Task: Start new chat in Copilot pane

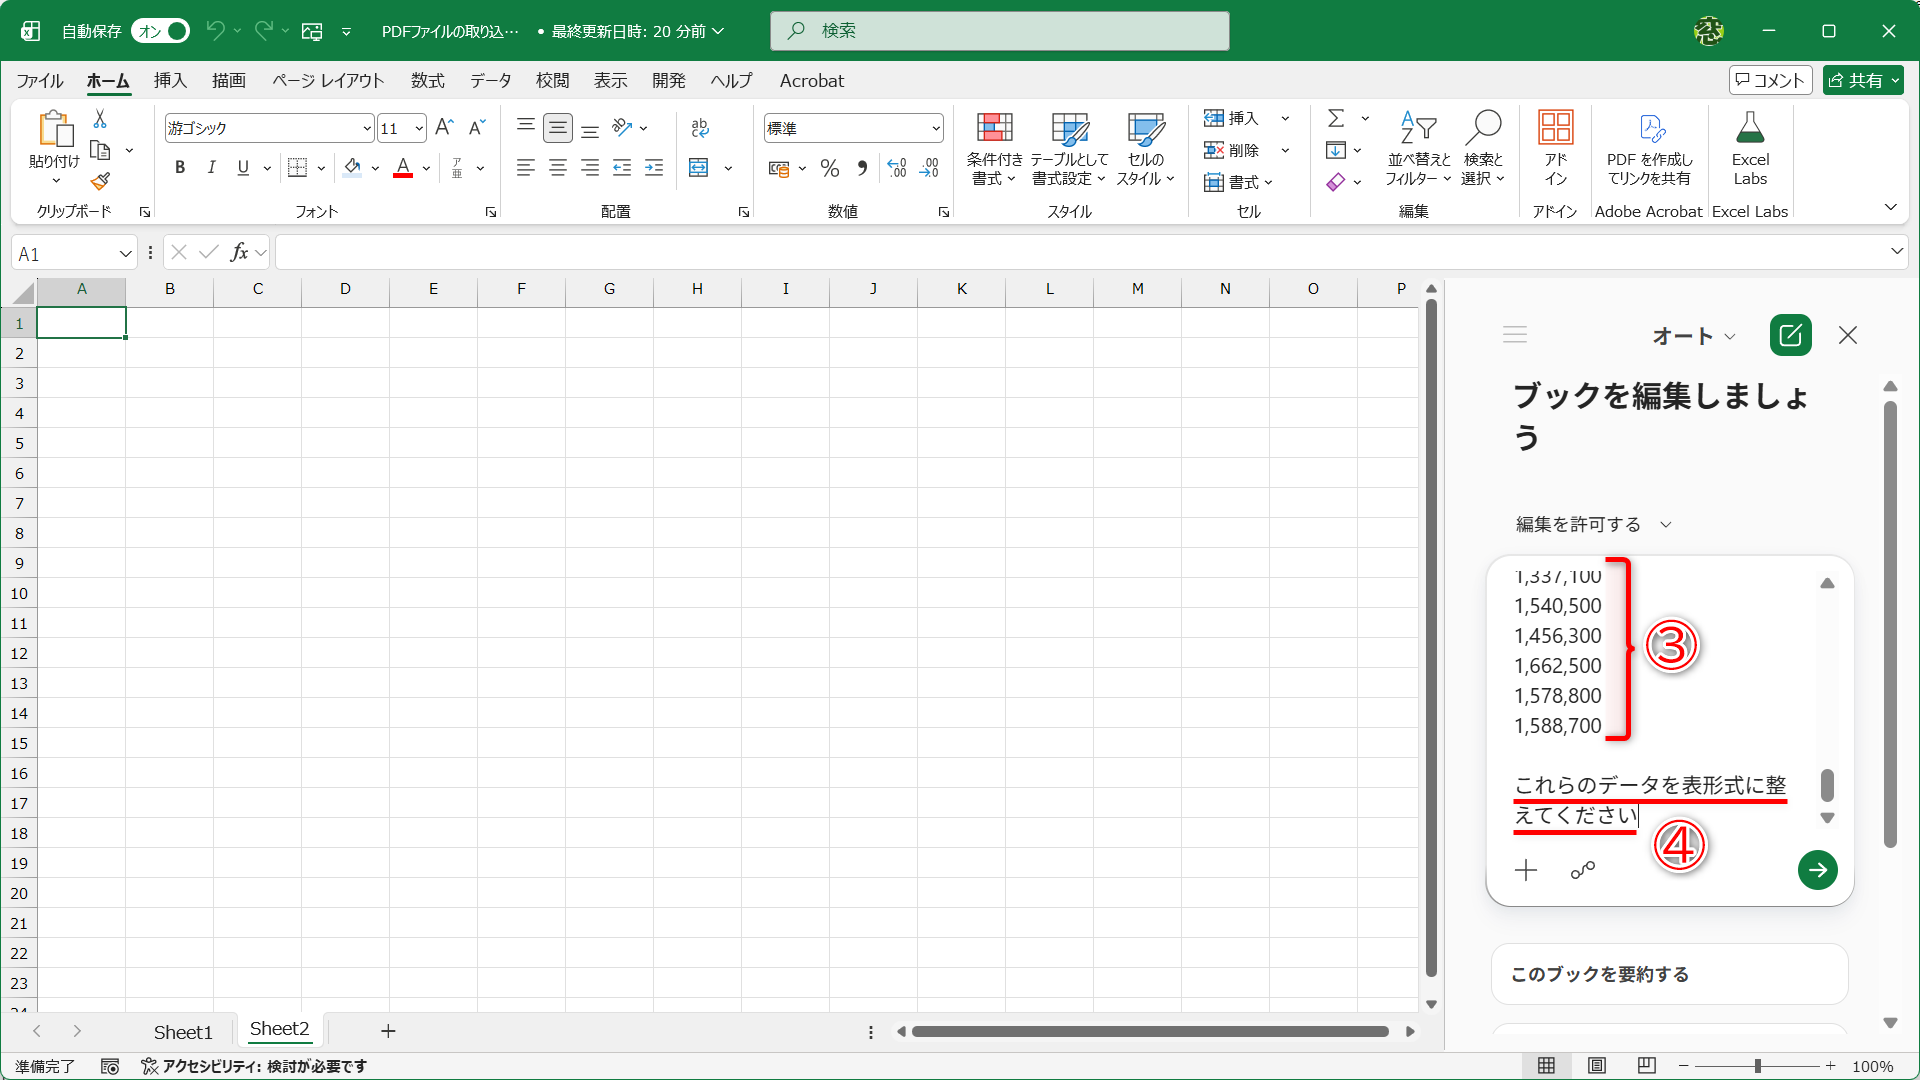Action: 1790,335
